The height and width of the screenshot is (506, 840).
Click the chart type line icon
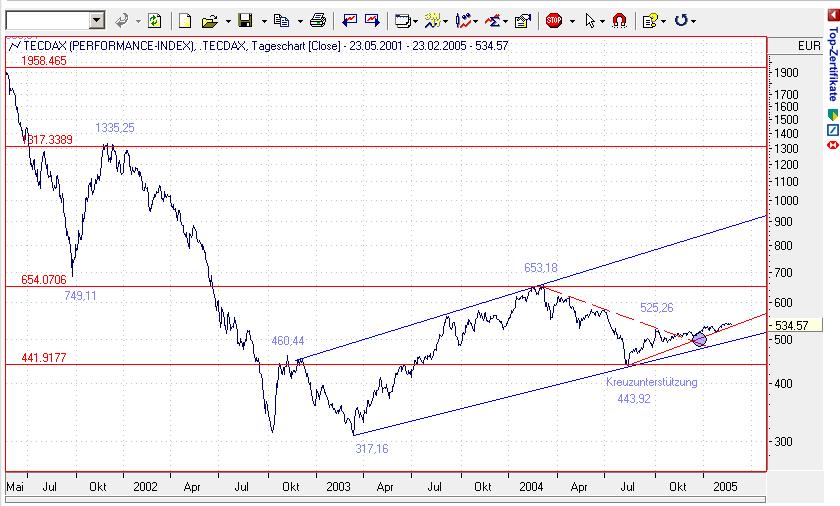[432, 21]
